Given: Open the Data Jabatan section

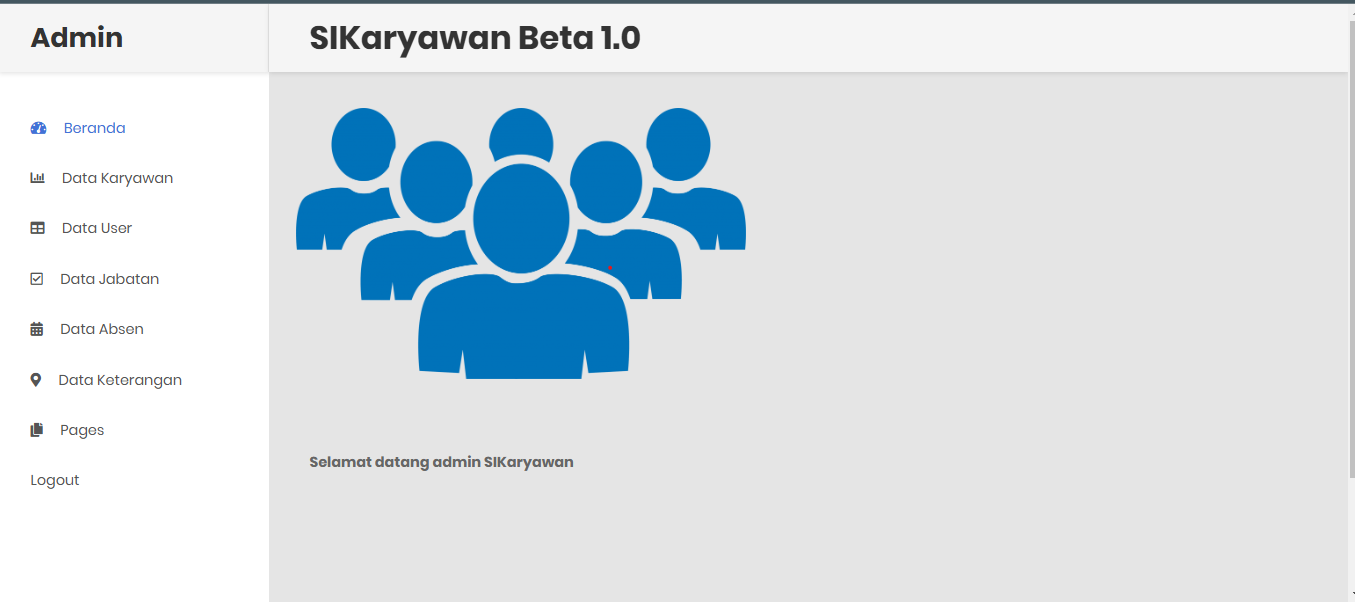Looking at the screenshot, I should pyautogui.click(x=109, y=278).
